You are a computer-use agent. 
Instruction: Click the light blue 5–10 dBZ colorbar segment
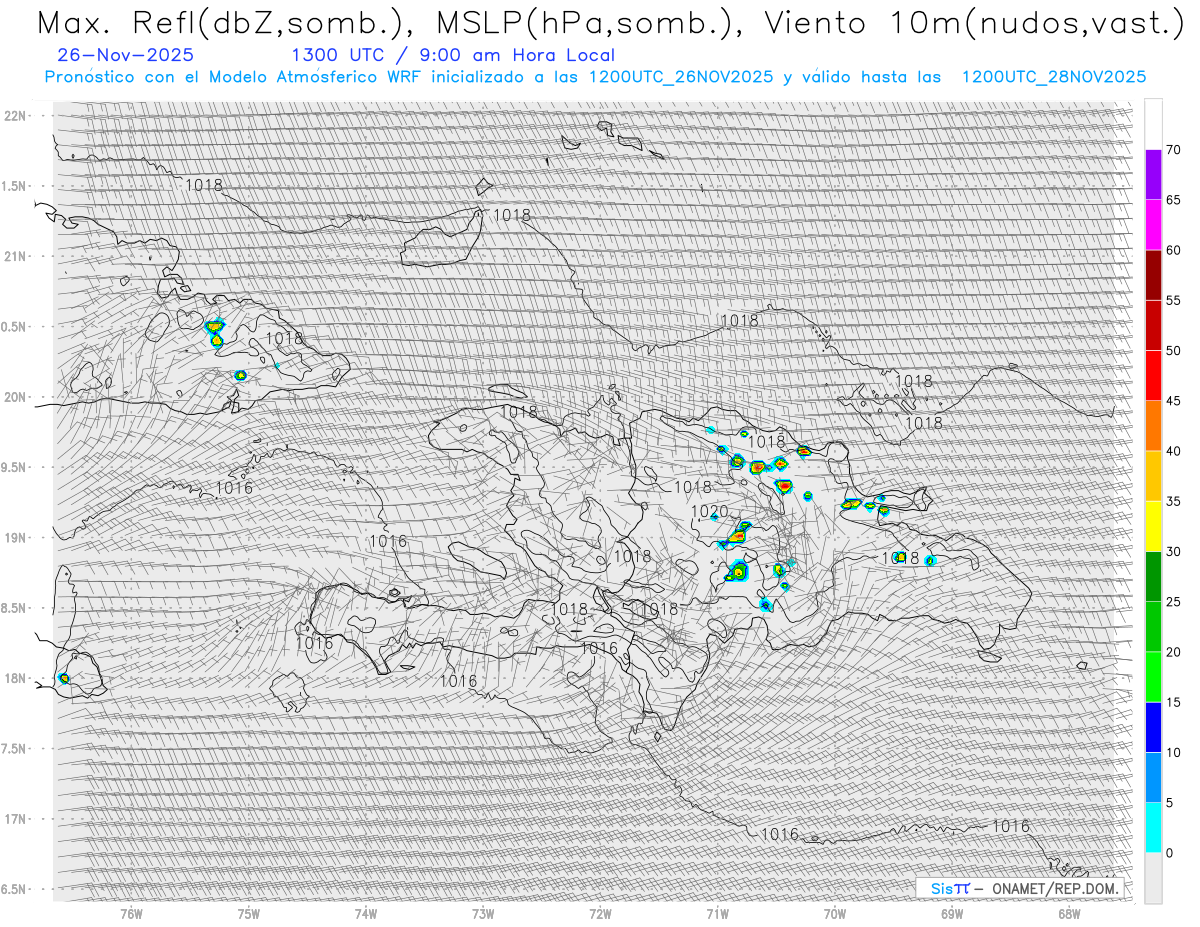tap(1153, 778)
